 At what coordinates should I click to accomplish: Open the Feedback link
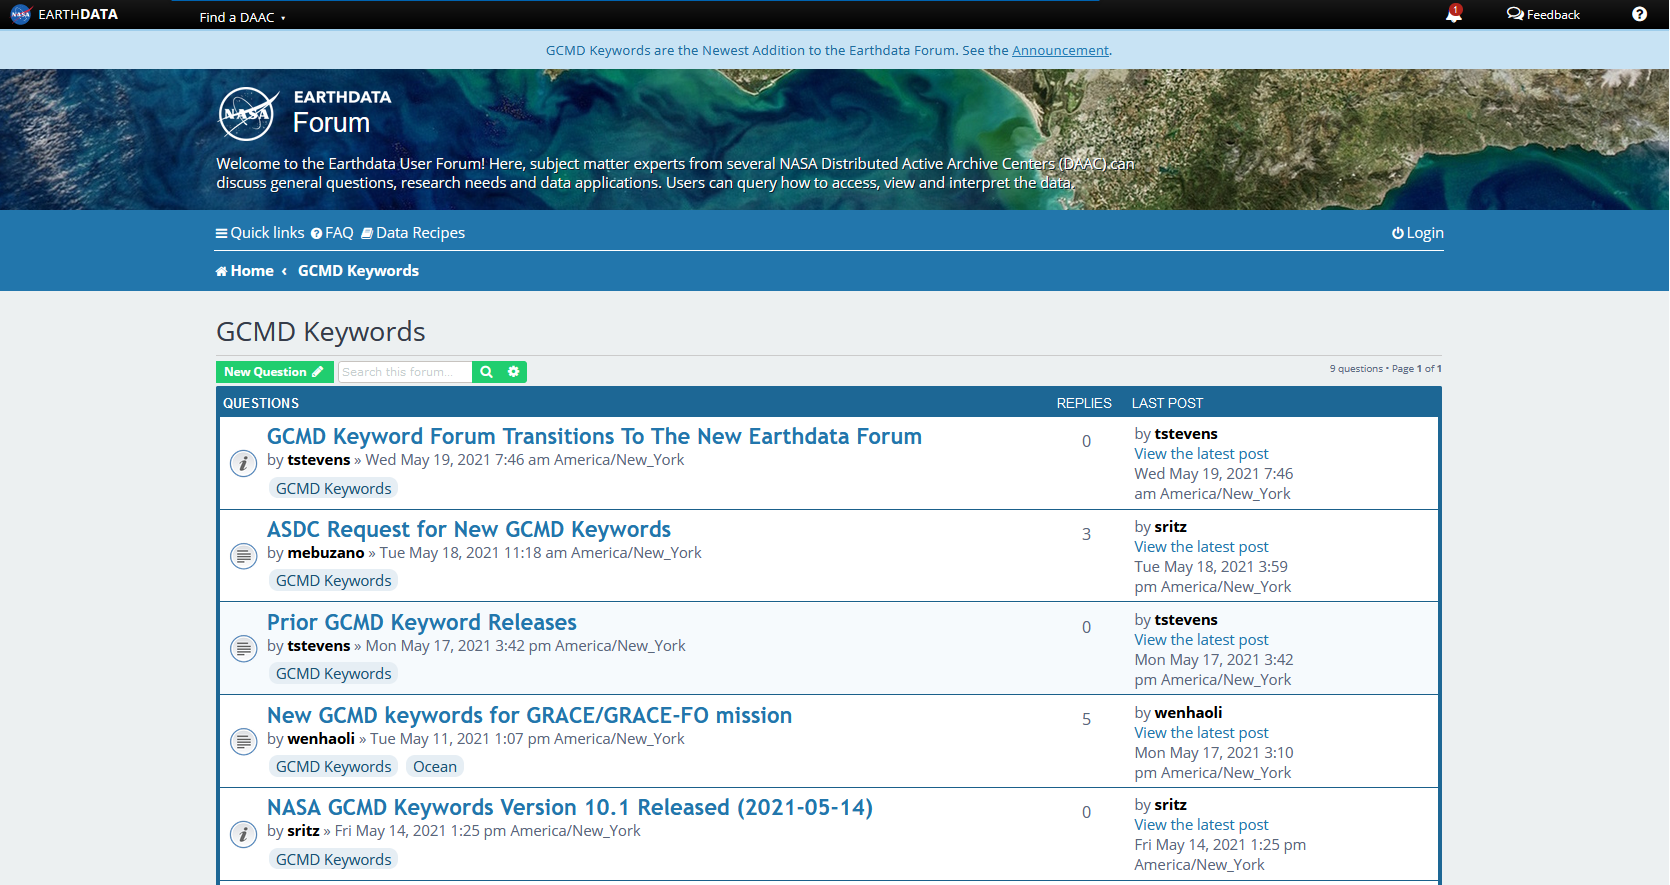point(1543,14)
